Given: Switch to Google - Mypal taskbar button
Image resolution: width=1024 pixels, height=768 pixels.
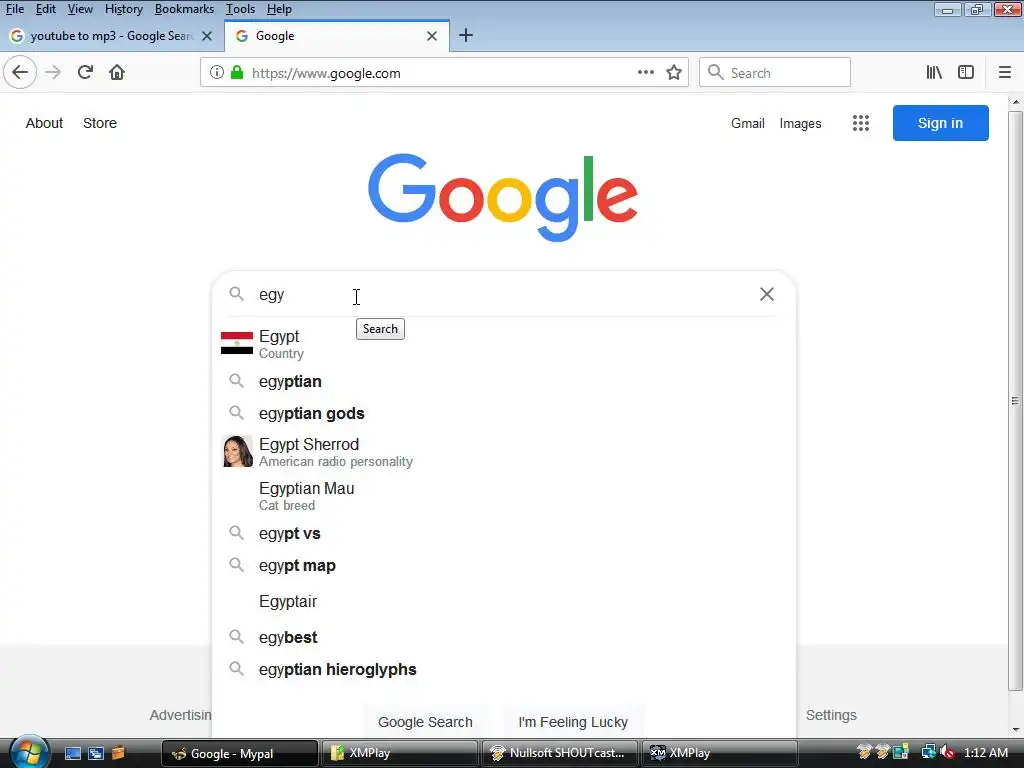Looking at the screenshot, I should point(239,753).
